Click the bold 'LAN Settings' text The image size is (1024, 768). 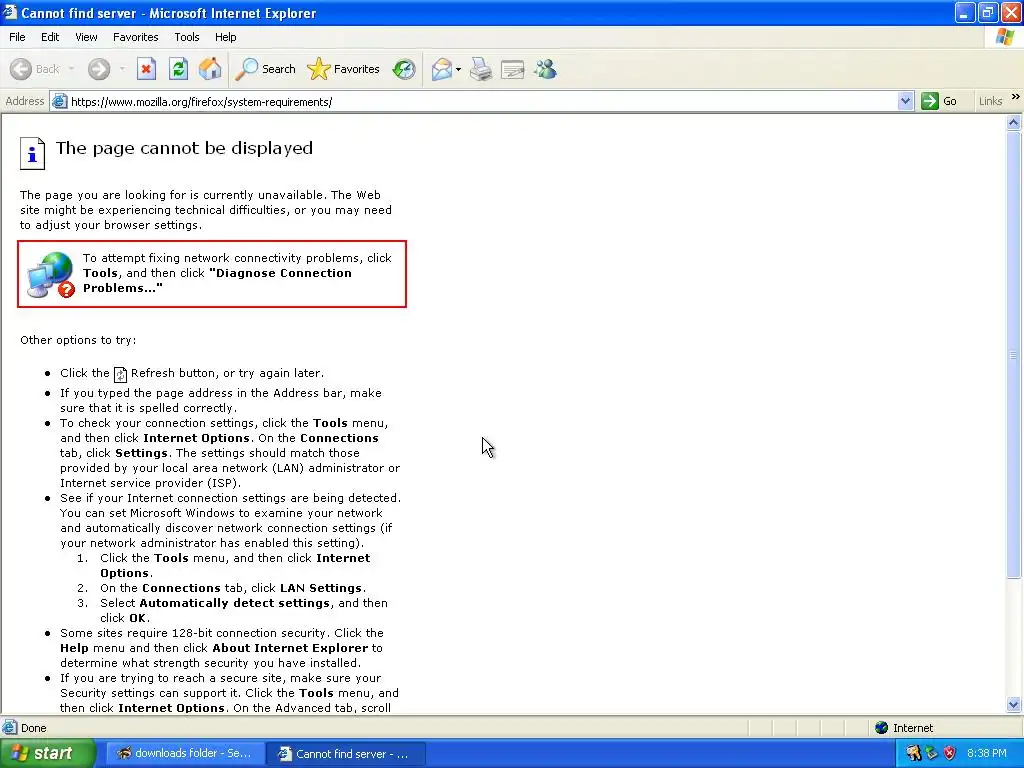(x=321, y=588)
